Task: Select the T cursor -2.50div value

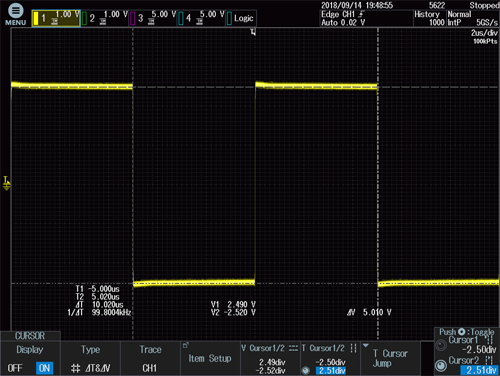Action: 330,362
